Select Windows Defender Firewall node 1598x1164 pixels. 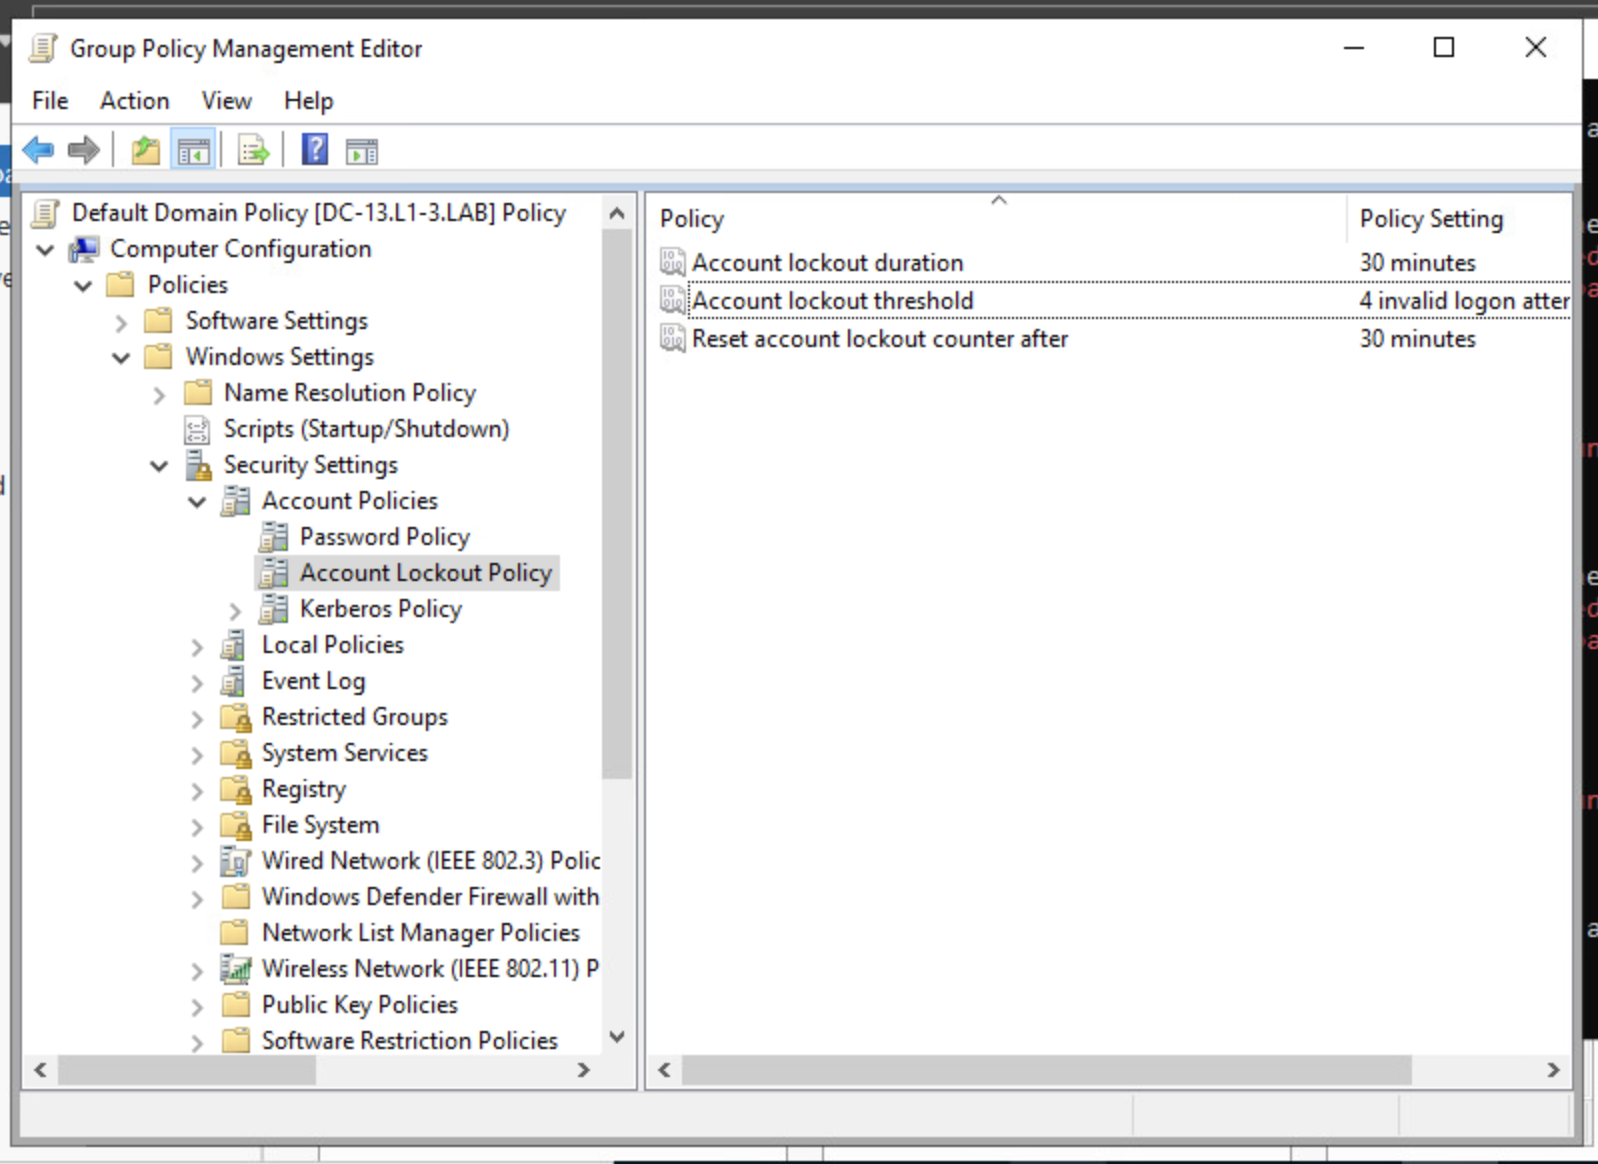tap(430, 897)
